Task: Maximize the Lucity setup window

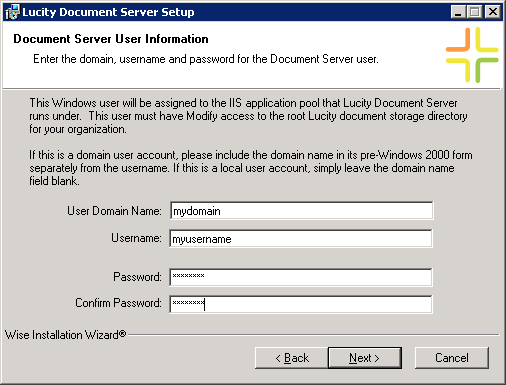Action: [x=474, y=12]
